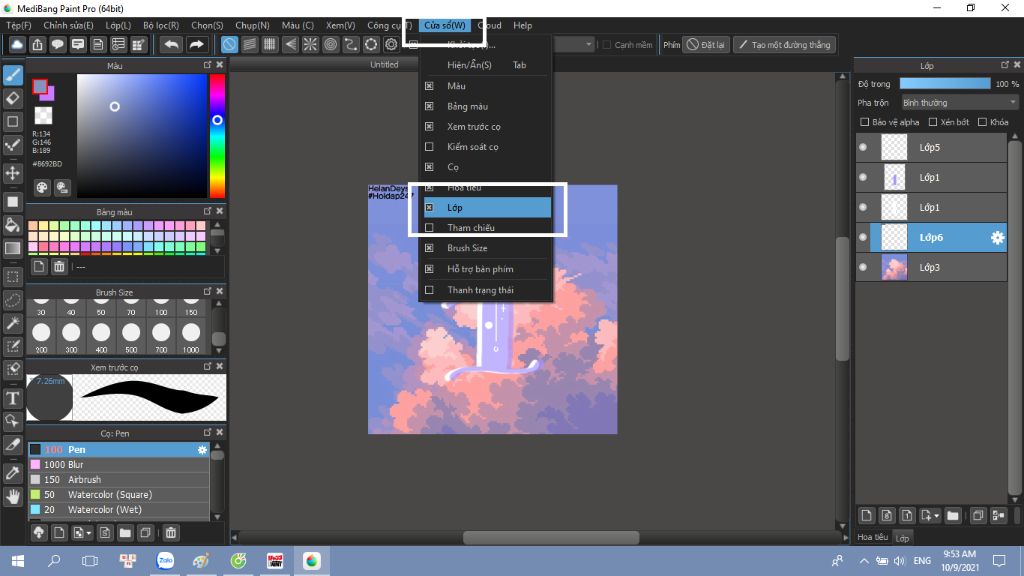Choose brush size 500 preset
This screenshot has width=1024, height=576.
pyautogui.click(x=131, y=338)
